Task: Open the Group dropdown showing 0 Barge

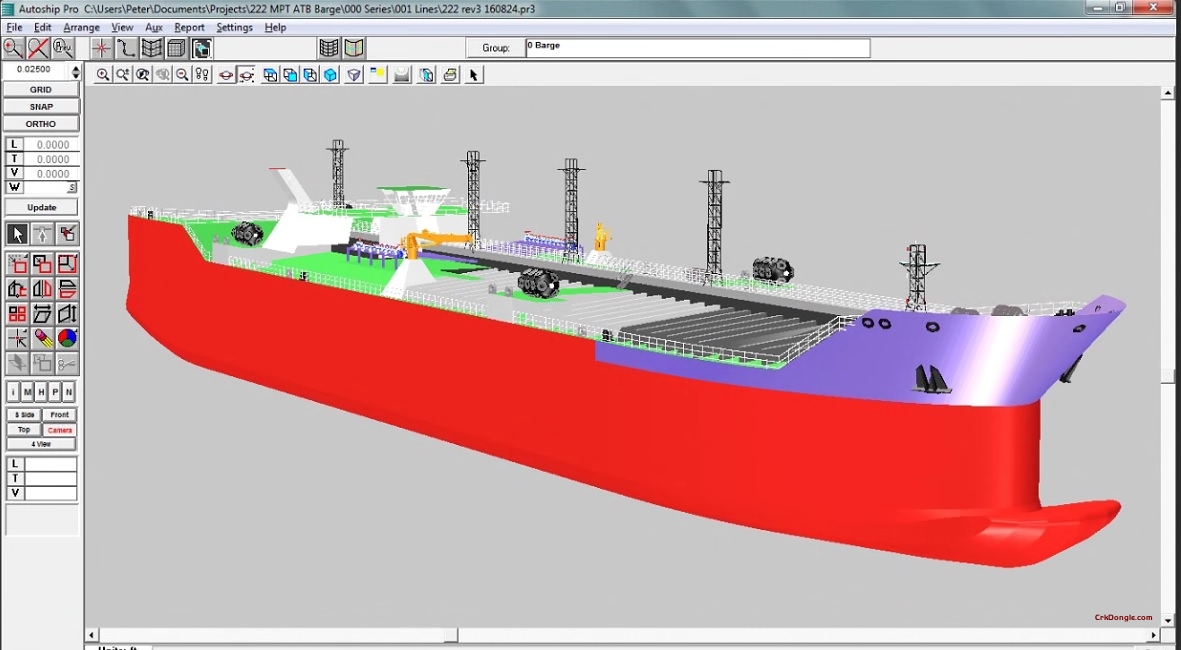Action: (x=697, y=46)
